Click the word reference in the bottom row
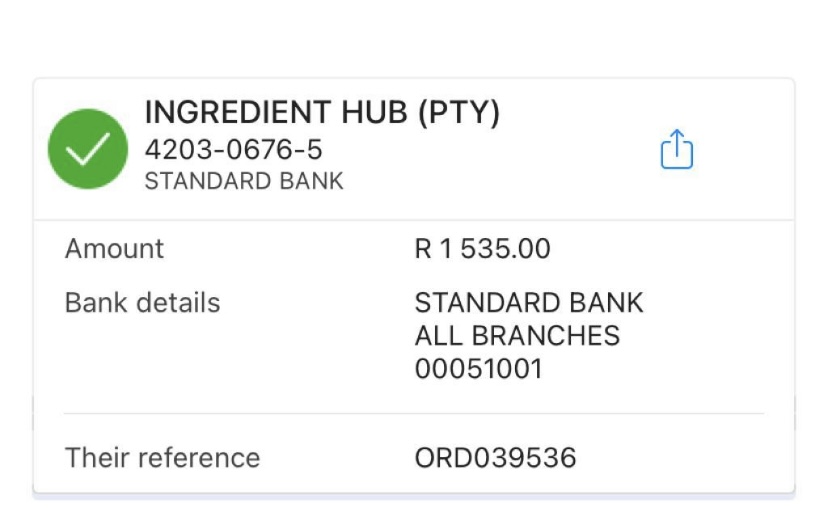The image size is (828, 509). (199, 457)
